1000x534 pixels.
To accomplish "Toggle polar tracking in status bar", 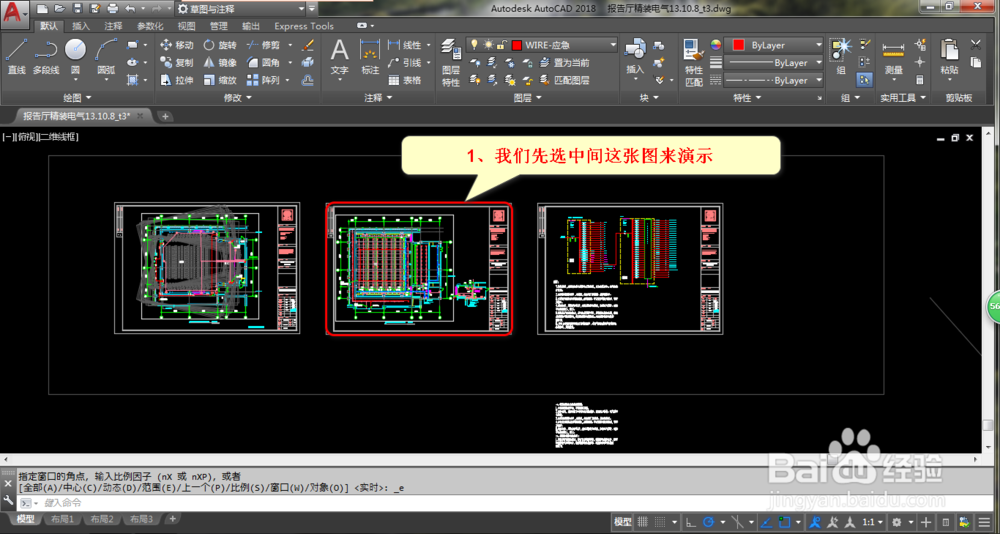I will pos(708,521).
